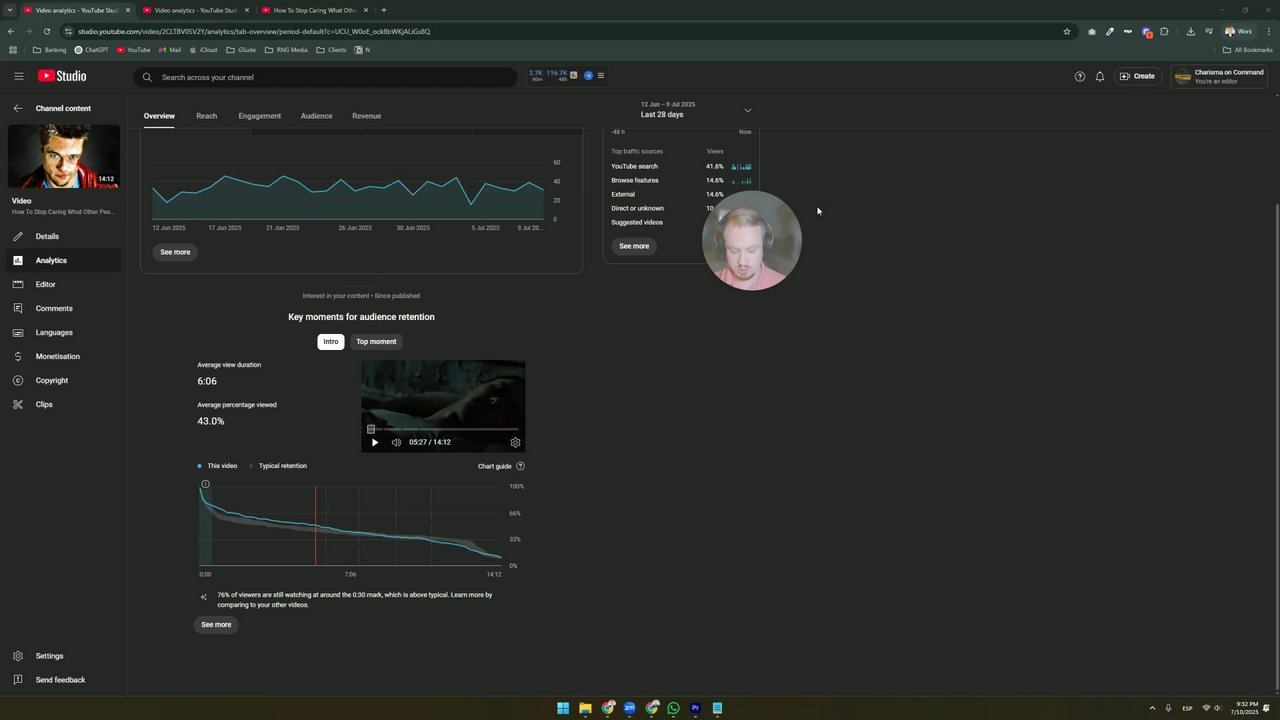Click the YouTube Studio logo
Screen dimensions: 1280x720
click(62, 76)
